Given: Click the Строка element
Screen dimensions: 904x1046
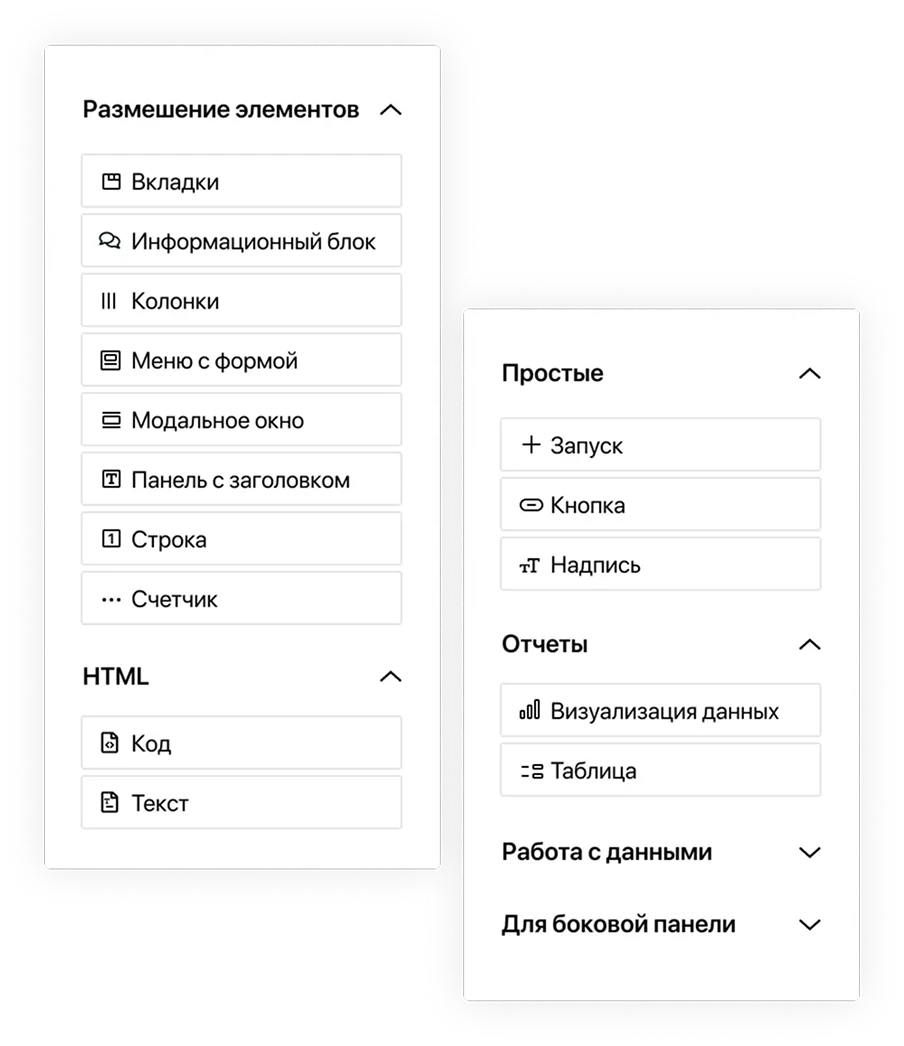Looking at the screenshot, I should click(240, 538).
